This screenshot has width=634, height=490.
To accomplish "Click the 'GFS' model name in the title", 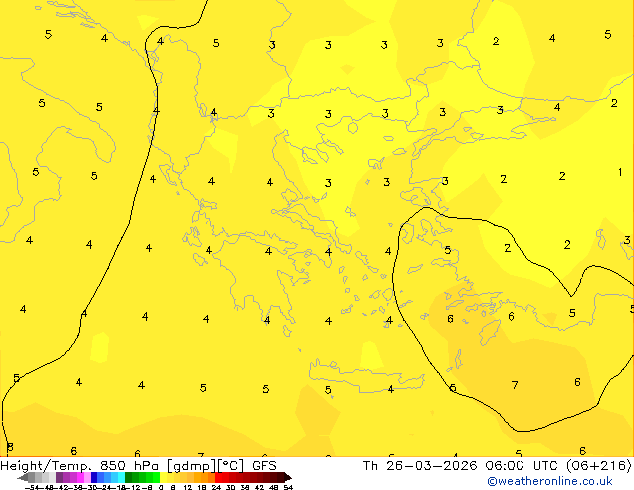I will (x=264, y=466).
